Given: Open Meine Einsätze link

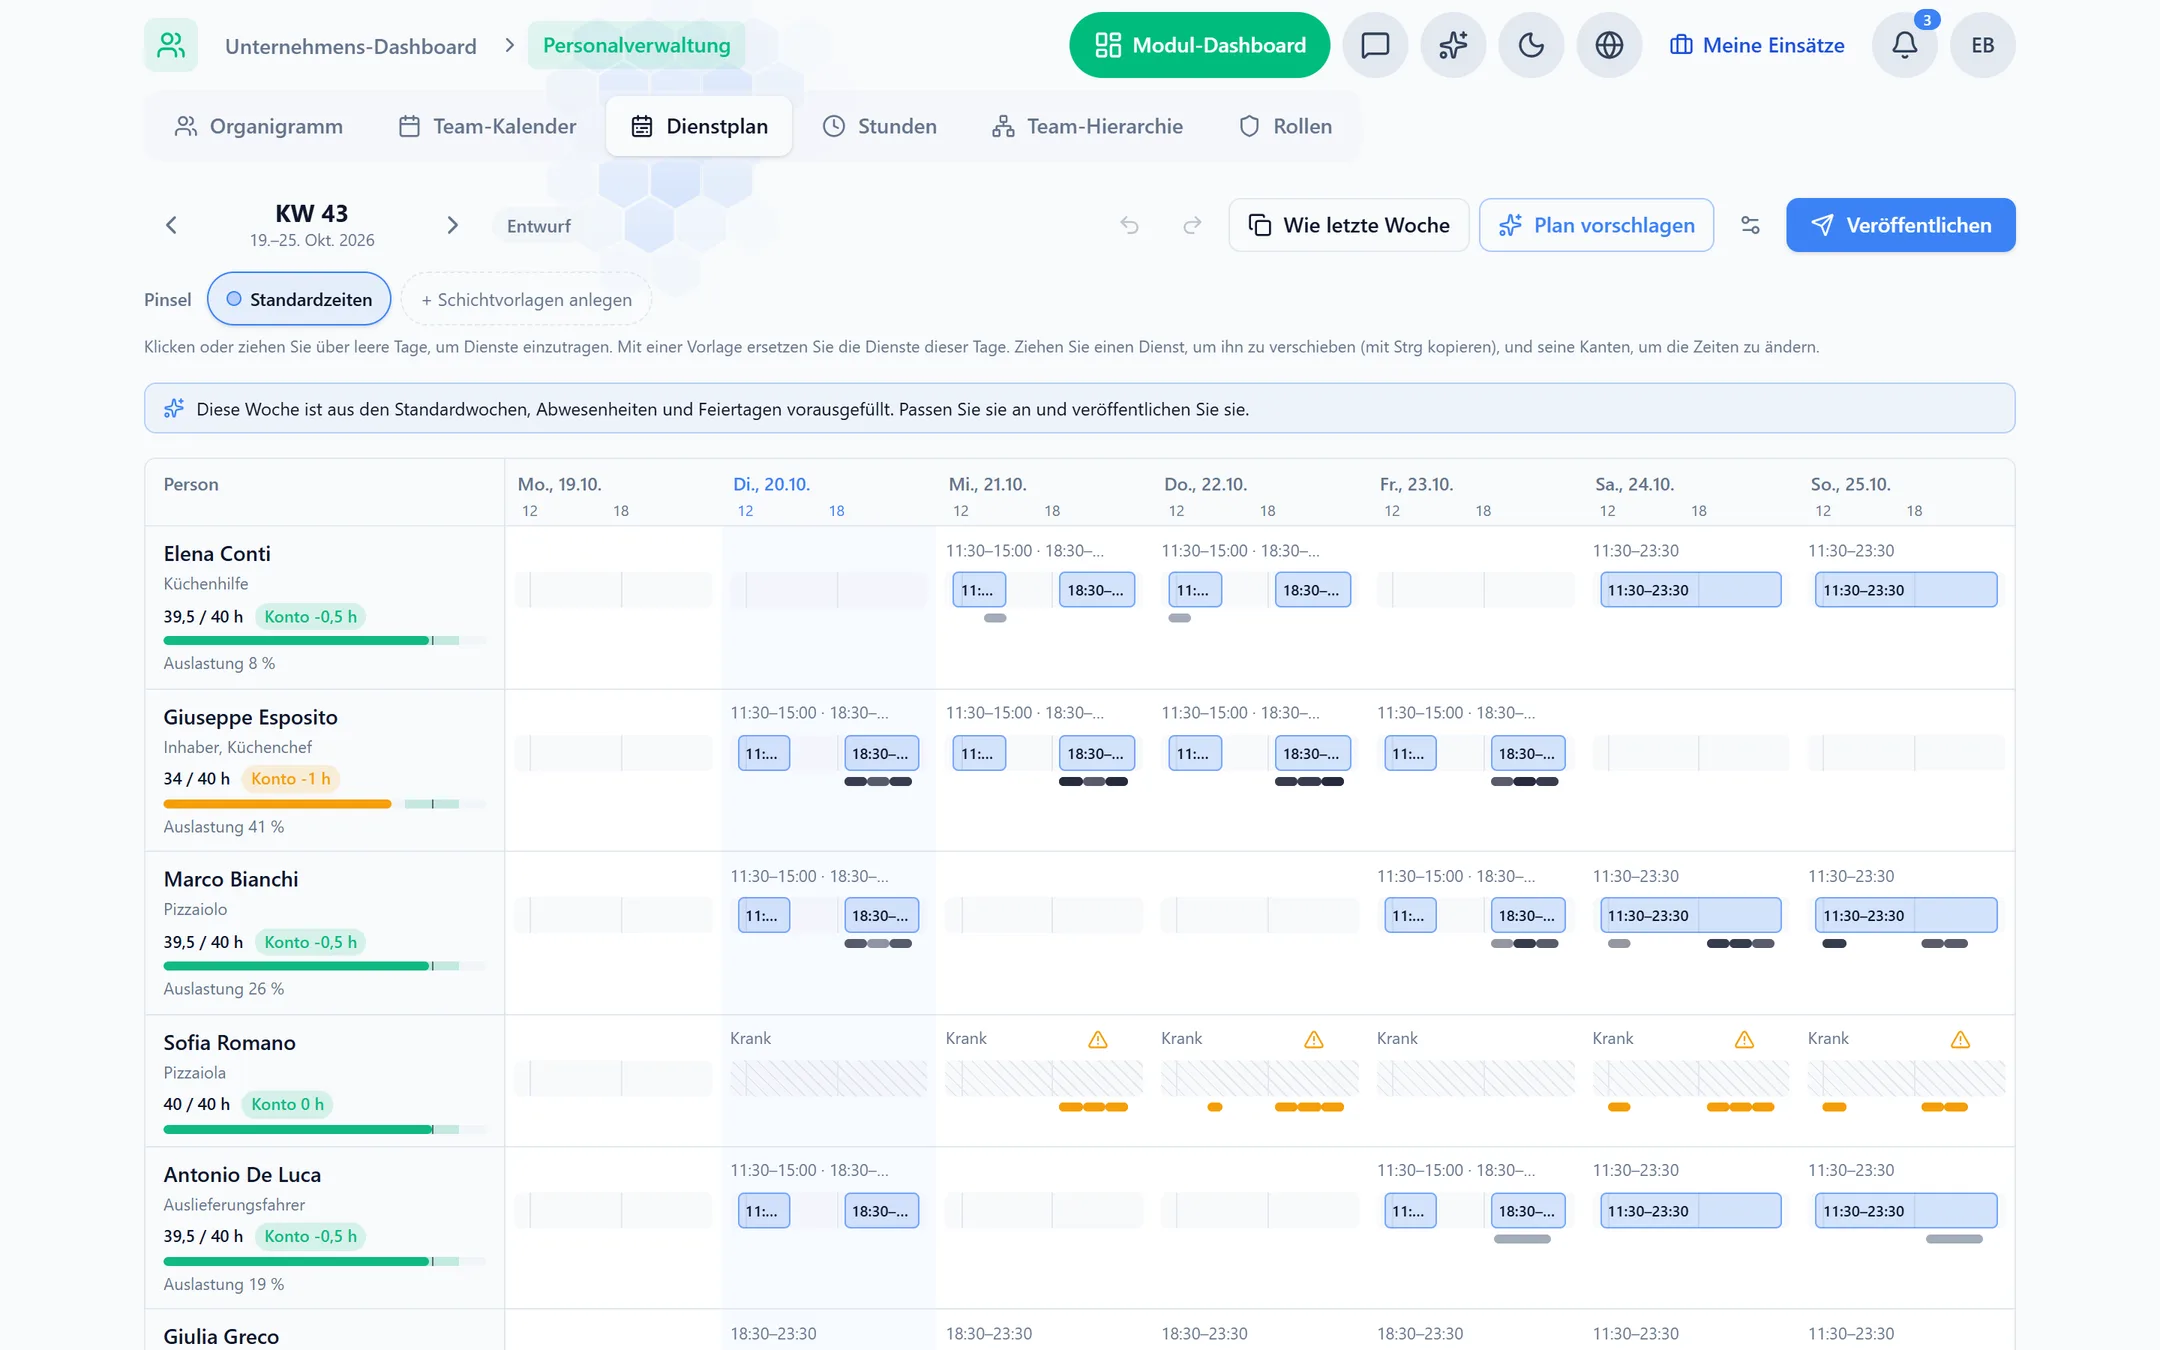Looking at the screenshot, I should 1757,45.
